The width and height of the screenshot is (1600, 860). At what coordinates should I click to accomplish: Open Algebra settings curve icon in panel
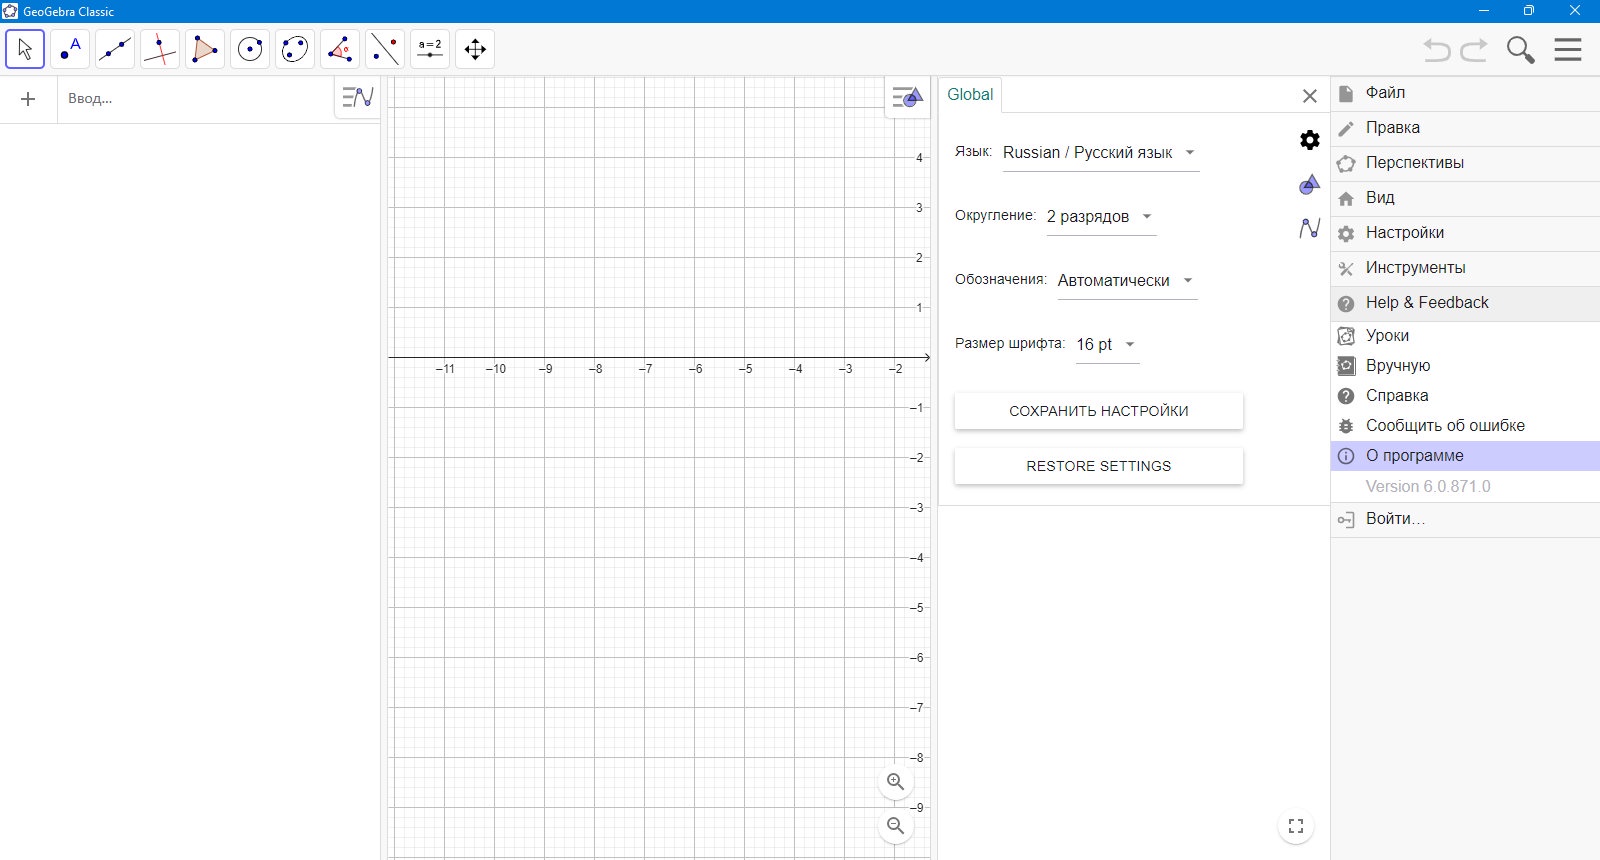coord(1310,228)
